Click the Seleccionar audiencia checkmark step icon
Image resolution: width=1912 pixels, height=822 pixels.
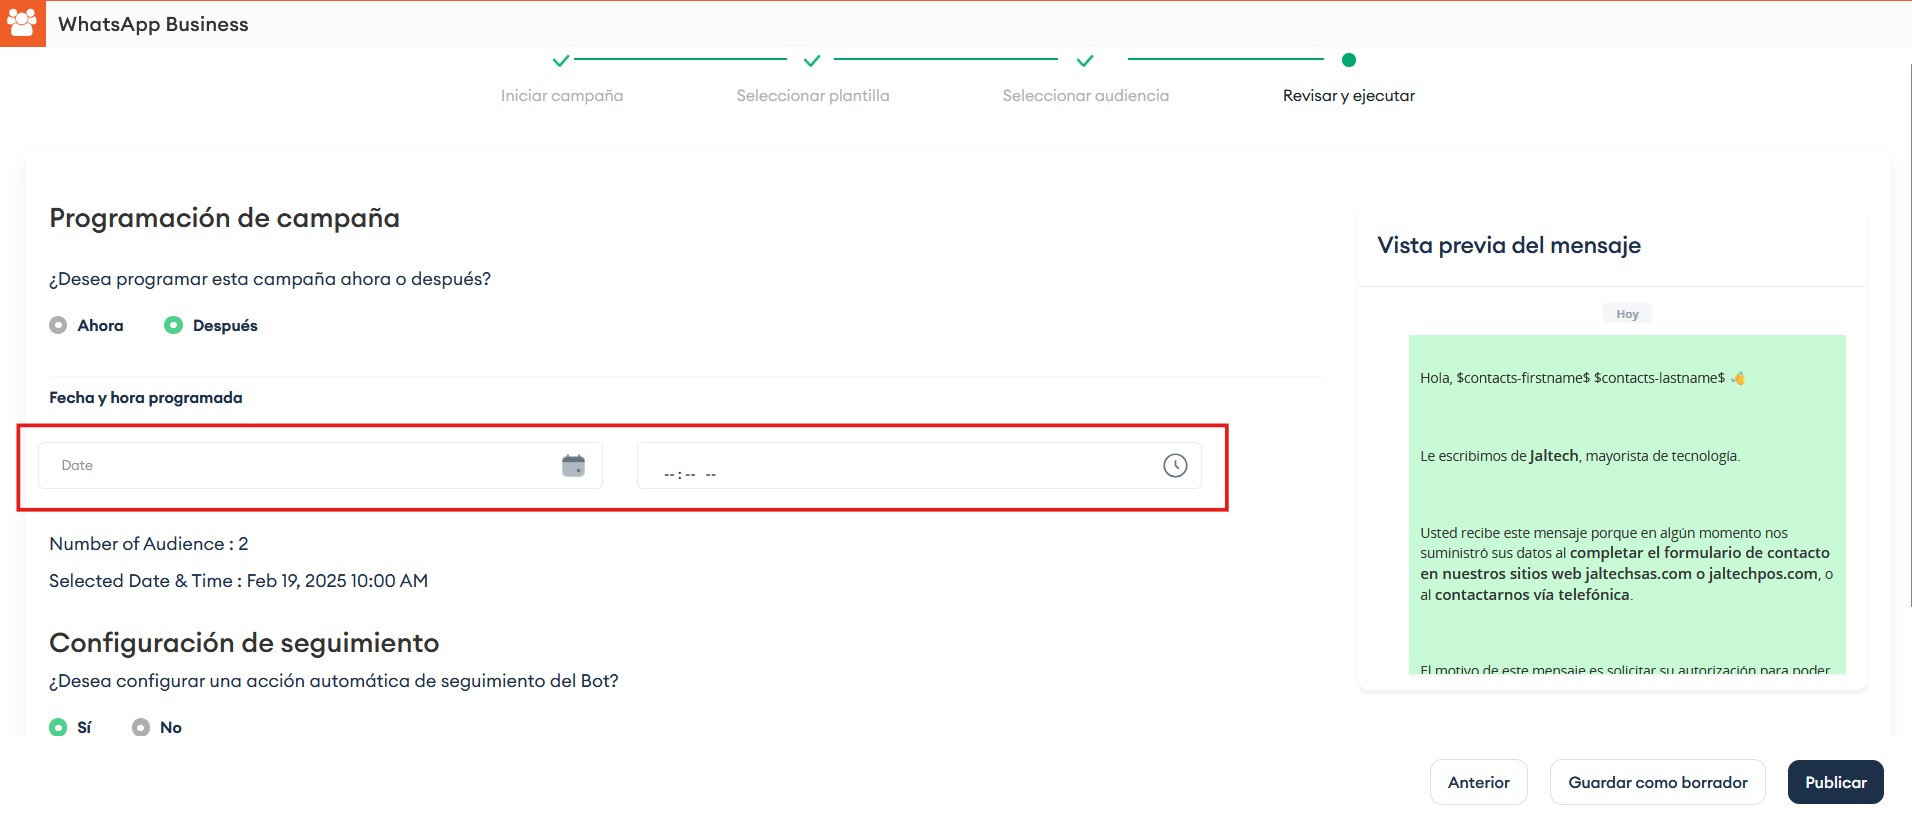1085,61
